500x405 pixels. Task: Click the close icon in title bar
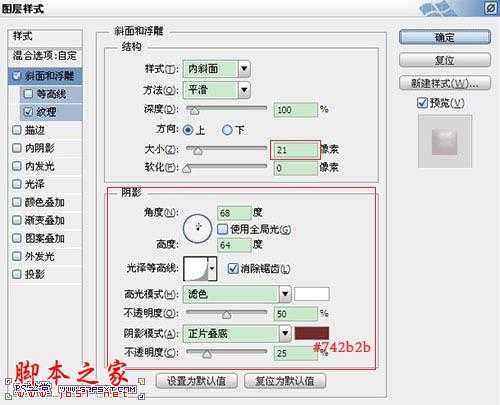(x=491, y=8)
